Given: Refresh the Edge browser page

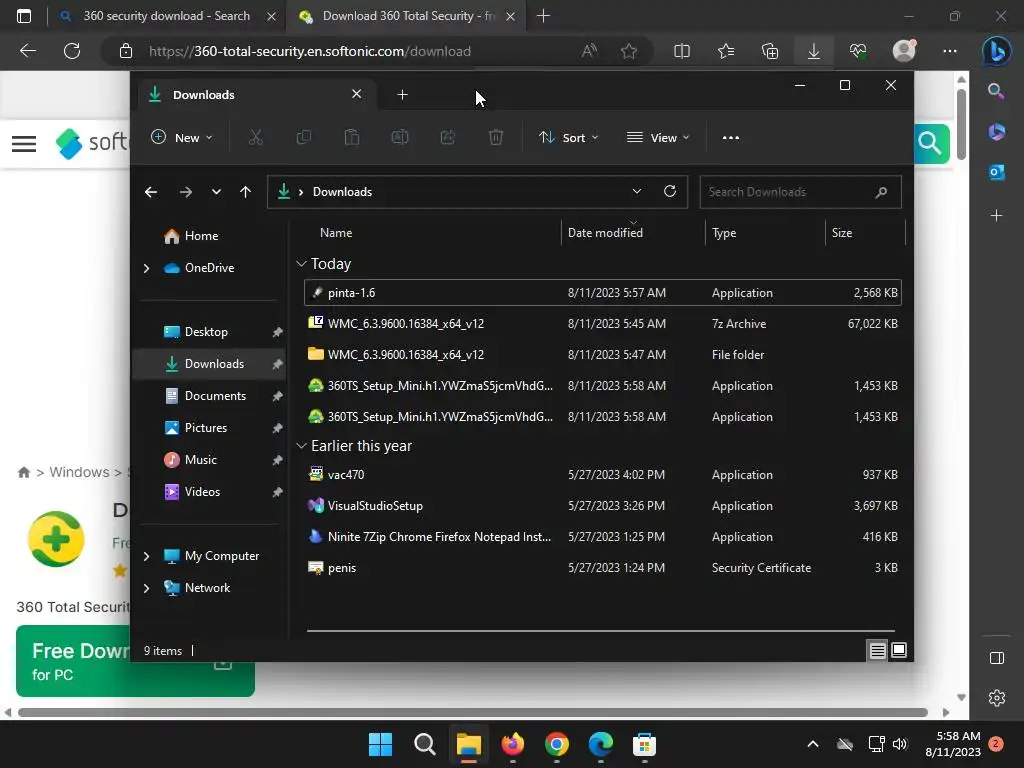Looking at the screenshot, I should coord(72,51).
